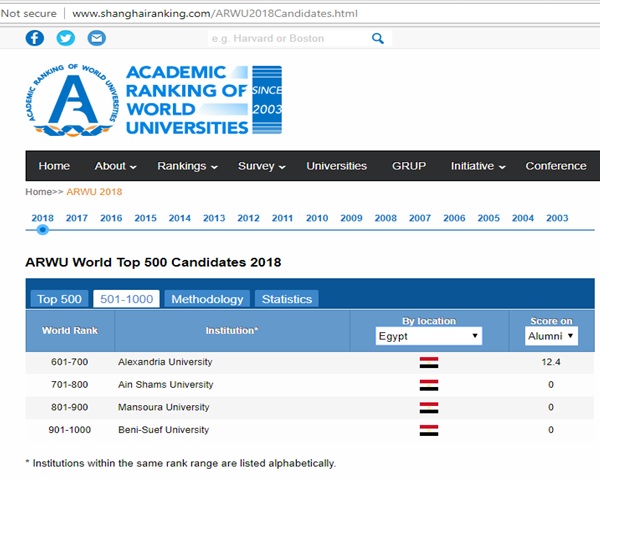Select year 2008 on timeline
The image size is (632, 536).
pyautogui.click(x=385, y=218)
